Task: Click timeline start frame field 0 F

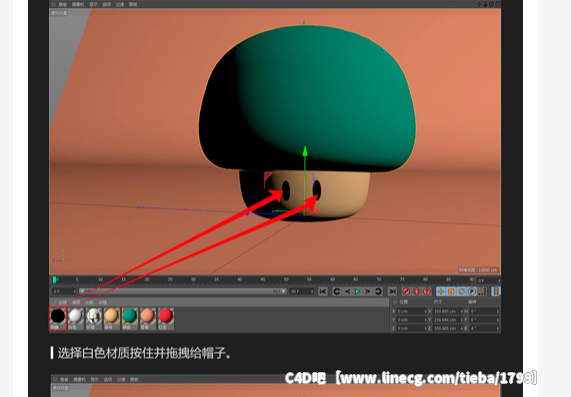Action: point(64,291)
